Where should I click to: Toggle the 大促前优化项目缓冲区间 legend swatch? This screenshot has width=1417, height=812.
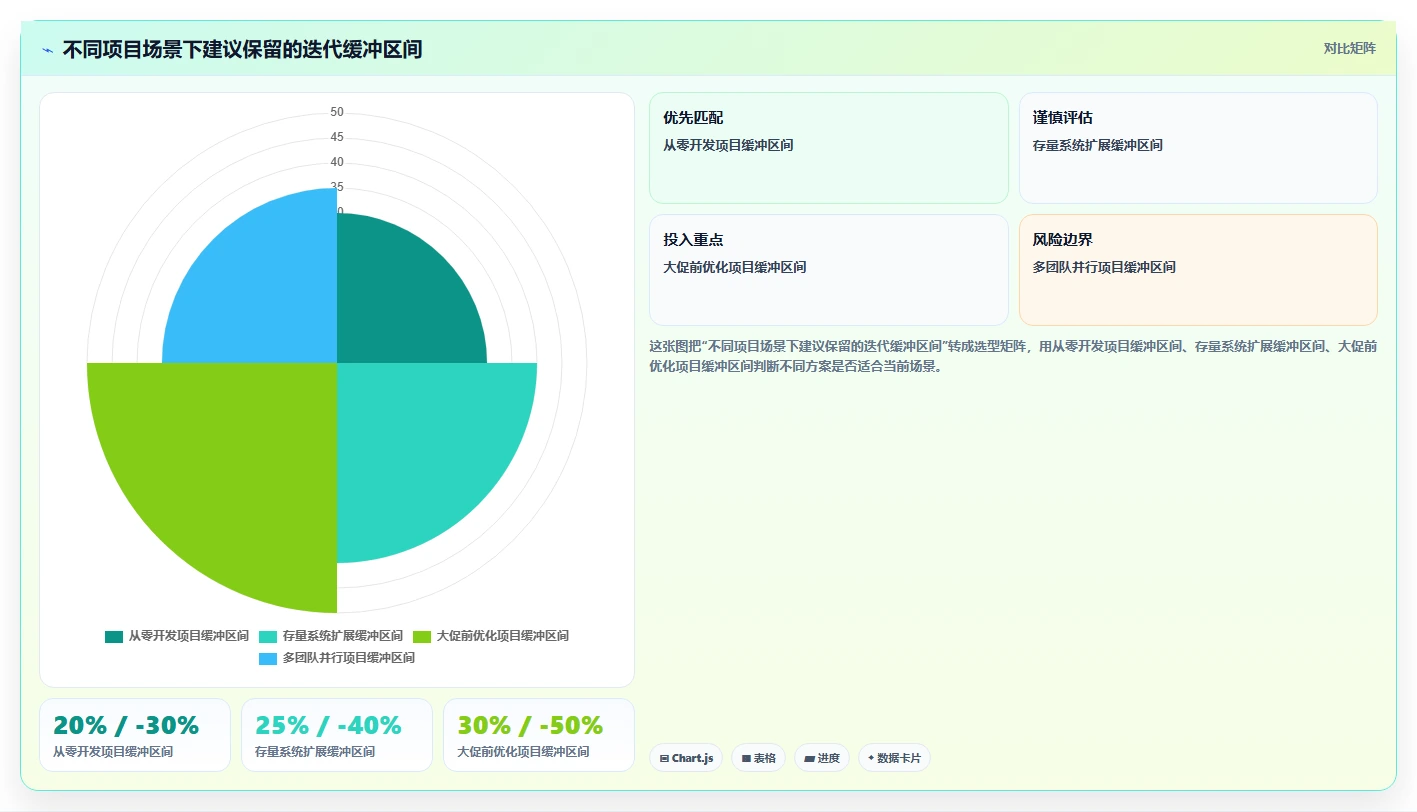(x=421, y=636)
